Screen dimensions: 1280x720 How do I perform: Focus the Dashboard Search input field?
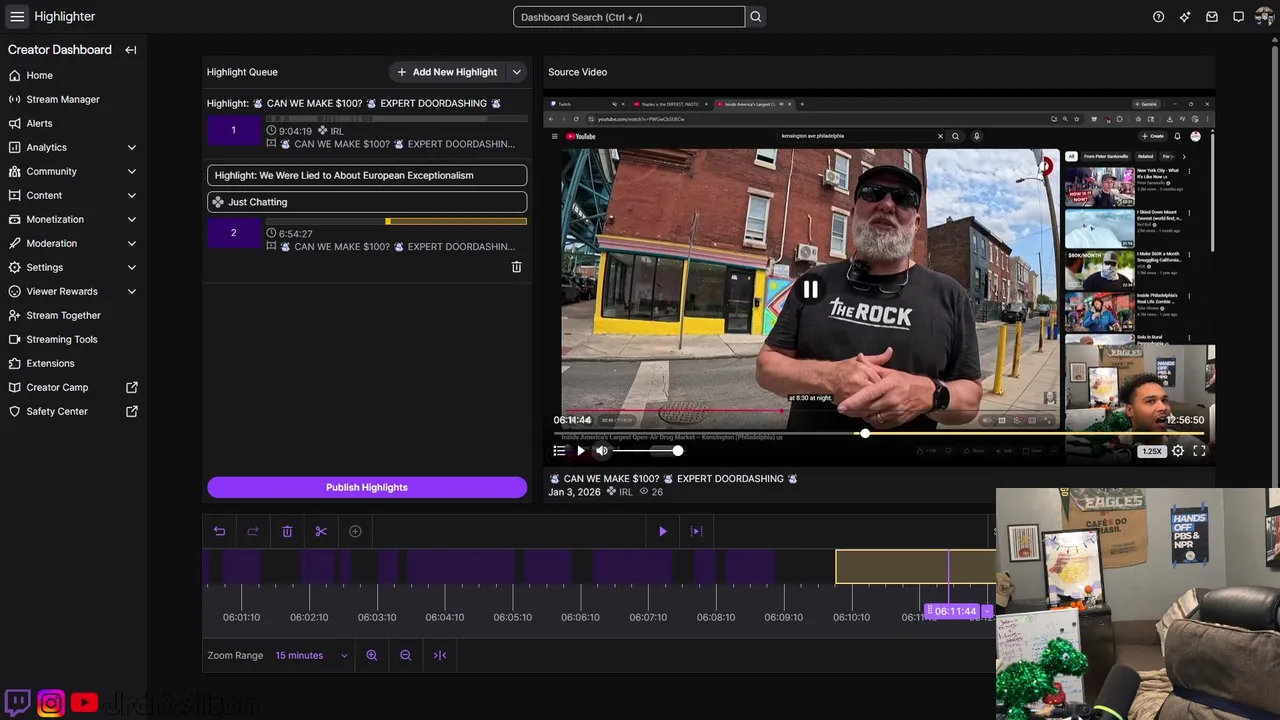click(629, 17)
